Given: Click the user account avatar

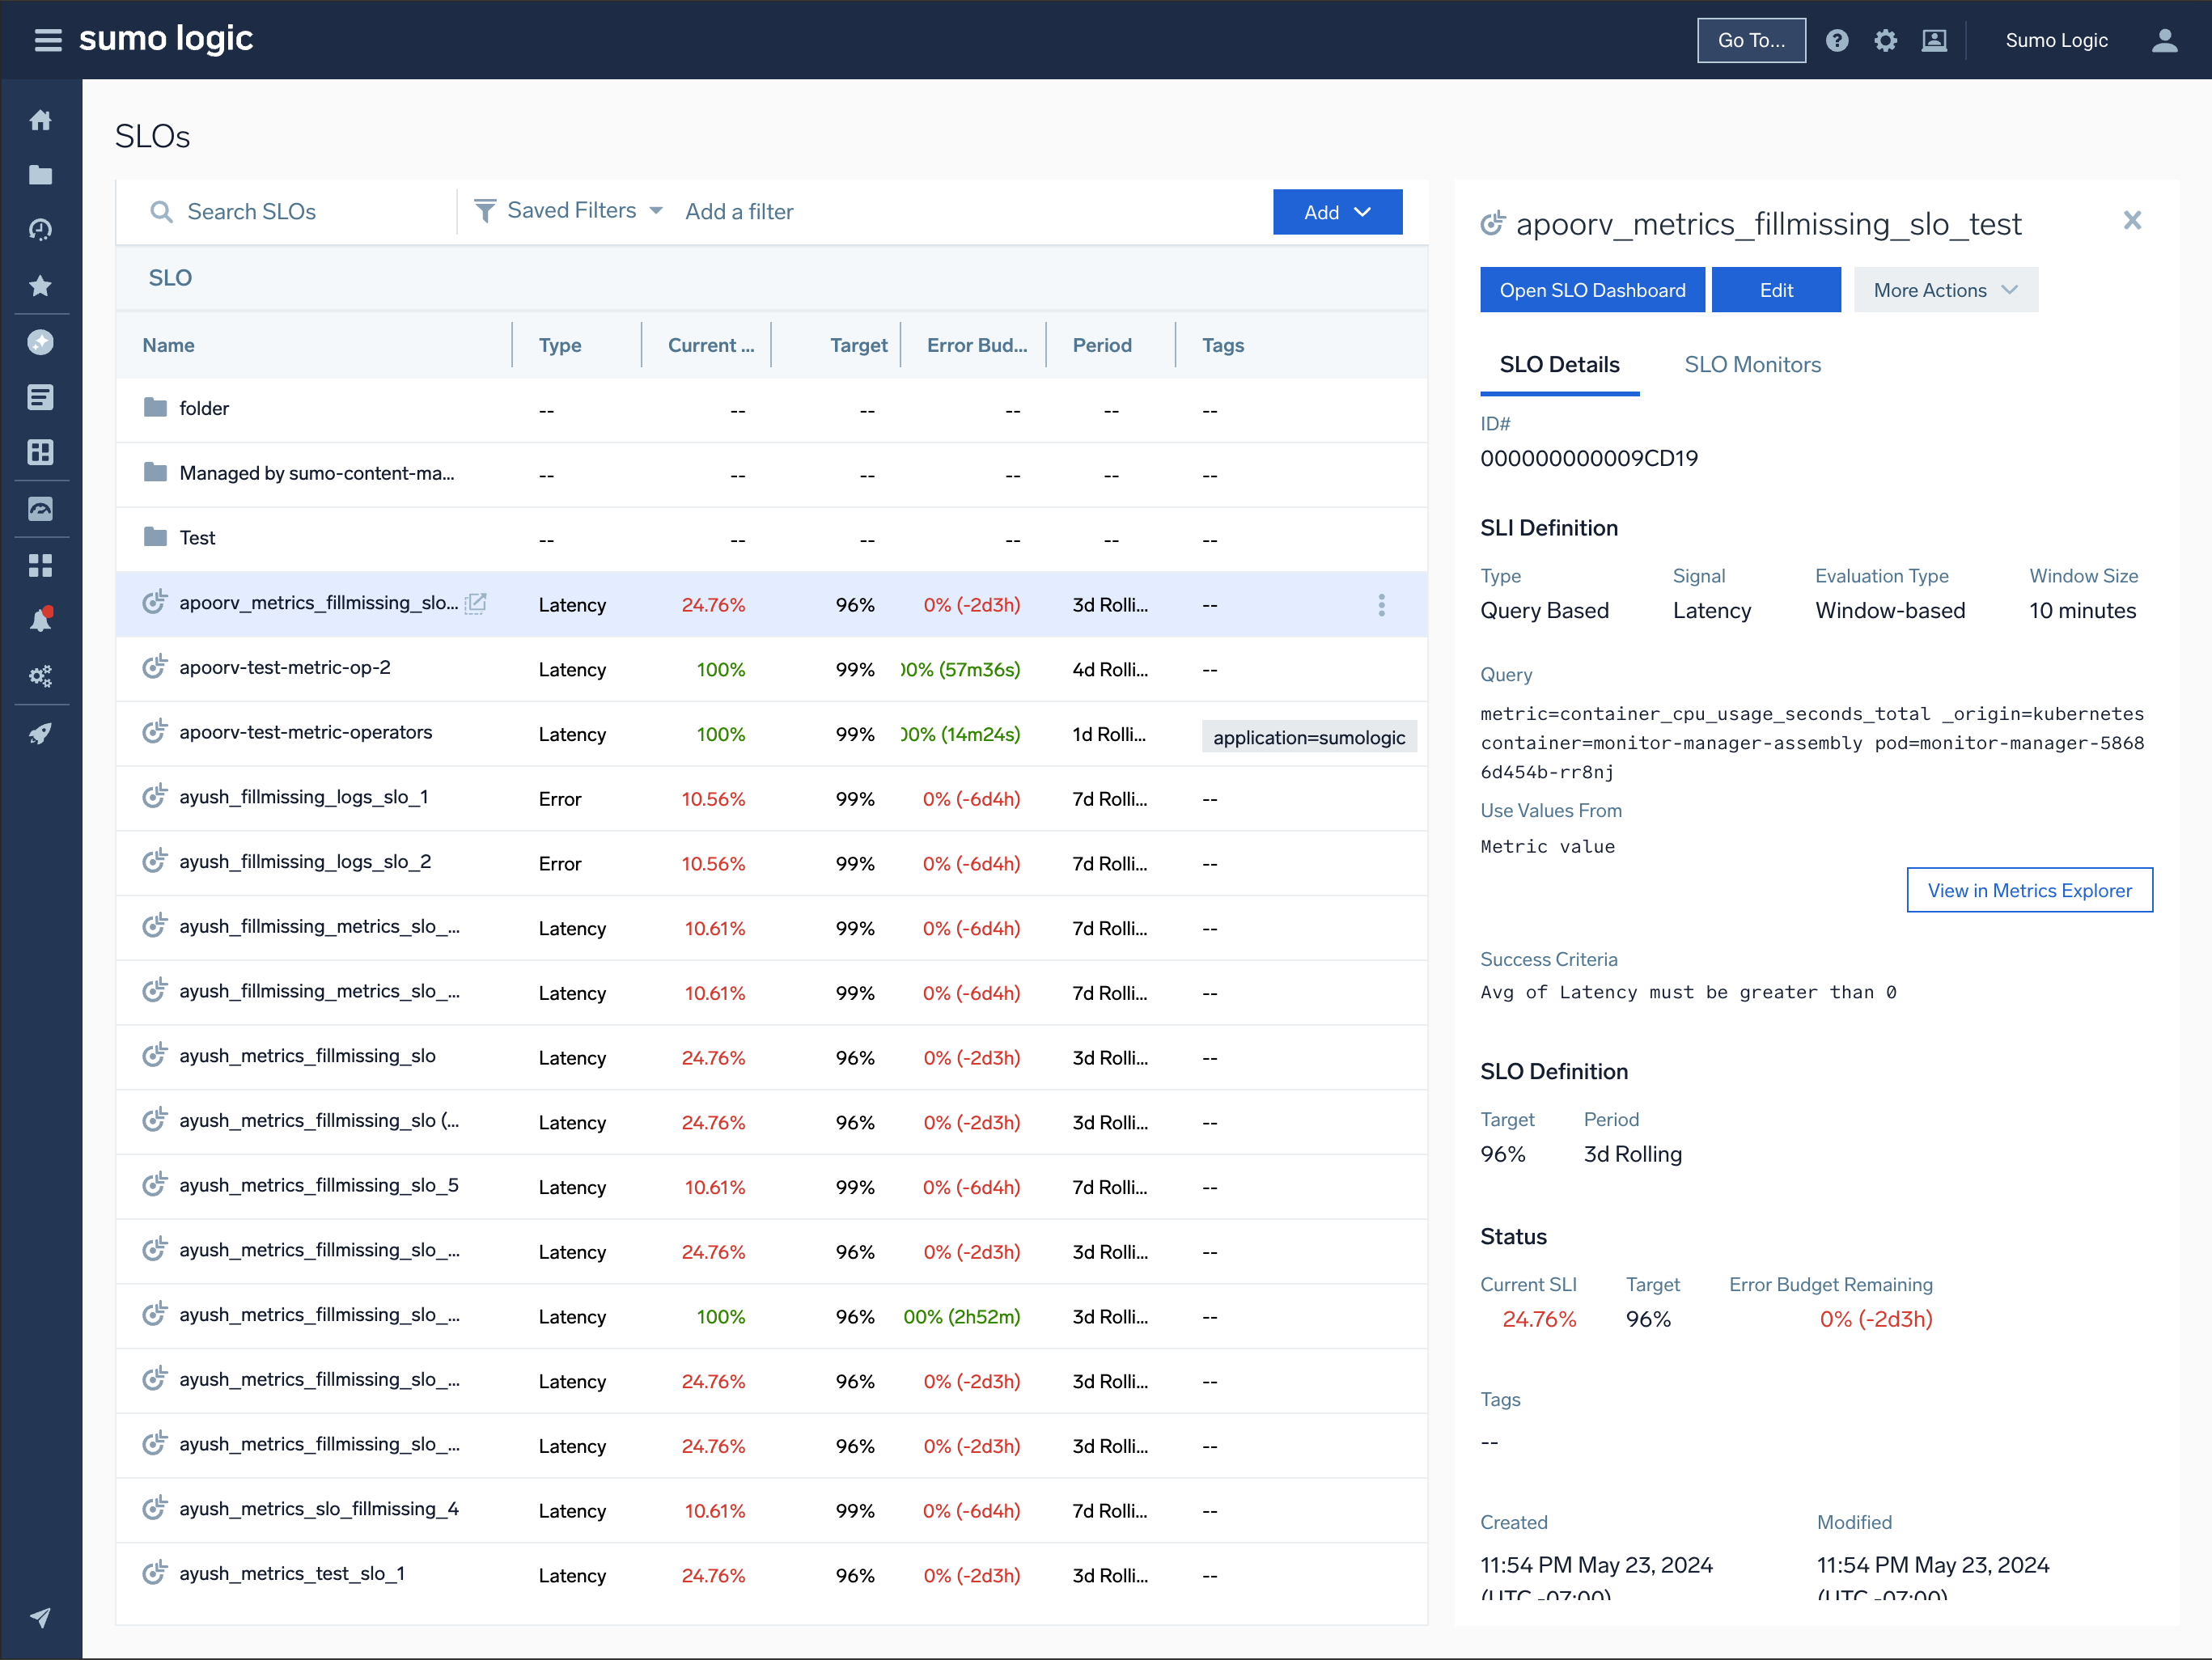Looking at the screenshot, I should click(x=2164, y=40).
